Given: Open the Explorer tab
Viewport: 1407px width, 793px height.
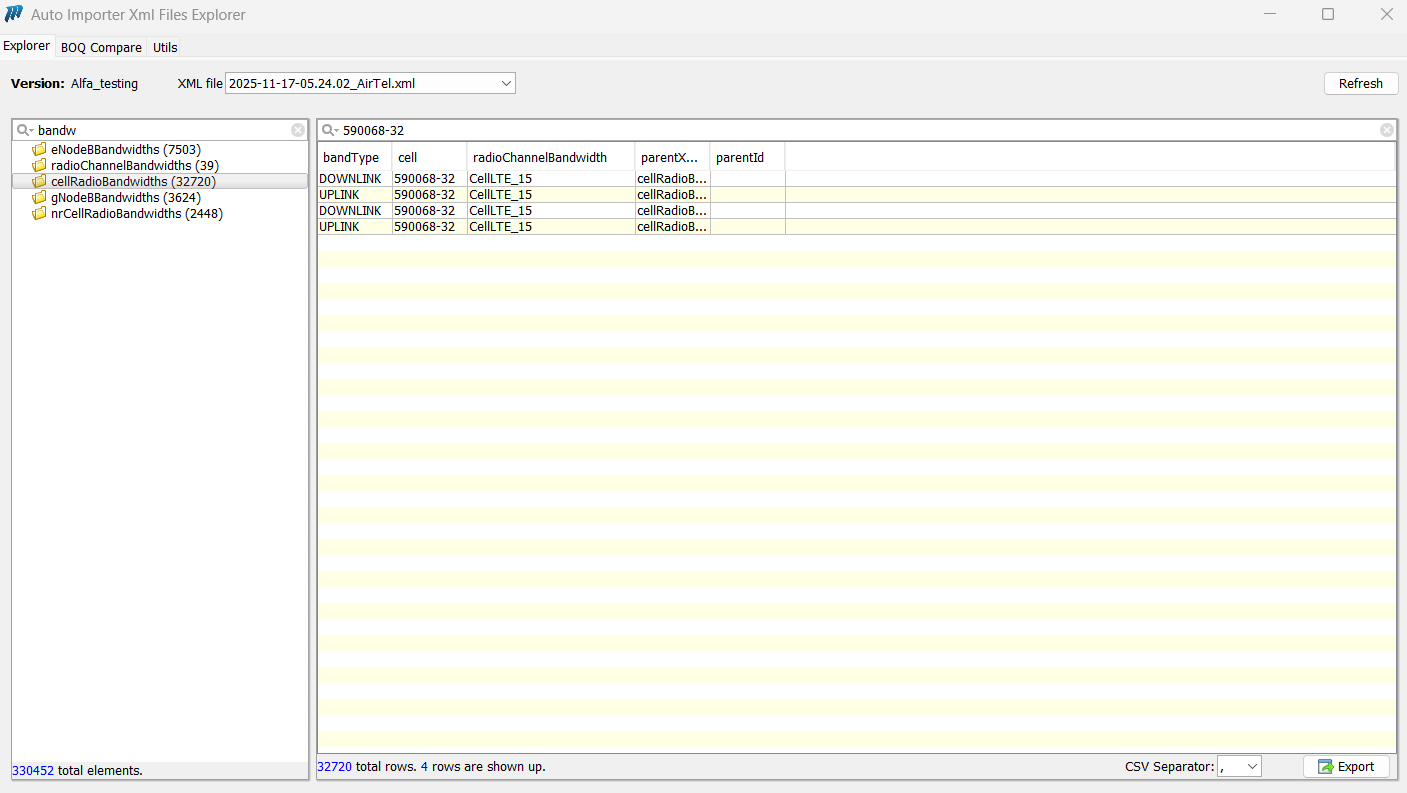Looking at the screenshot, I should tap(27, 46).
